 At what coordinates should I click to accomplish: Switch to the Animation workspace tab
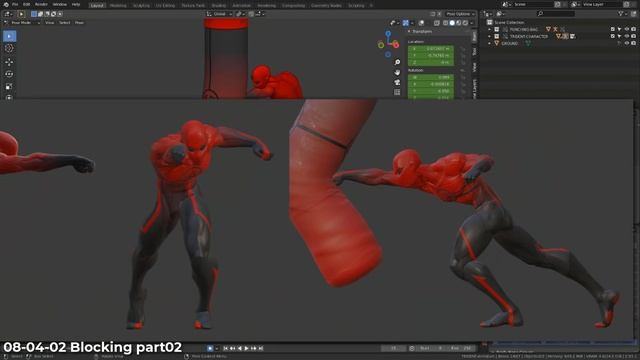241,6
